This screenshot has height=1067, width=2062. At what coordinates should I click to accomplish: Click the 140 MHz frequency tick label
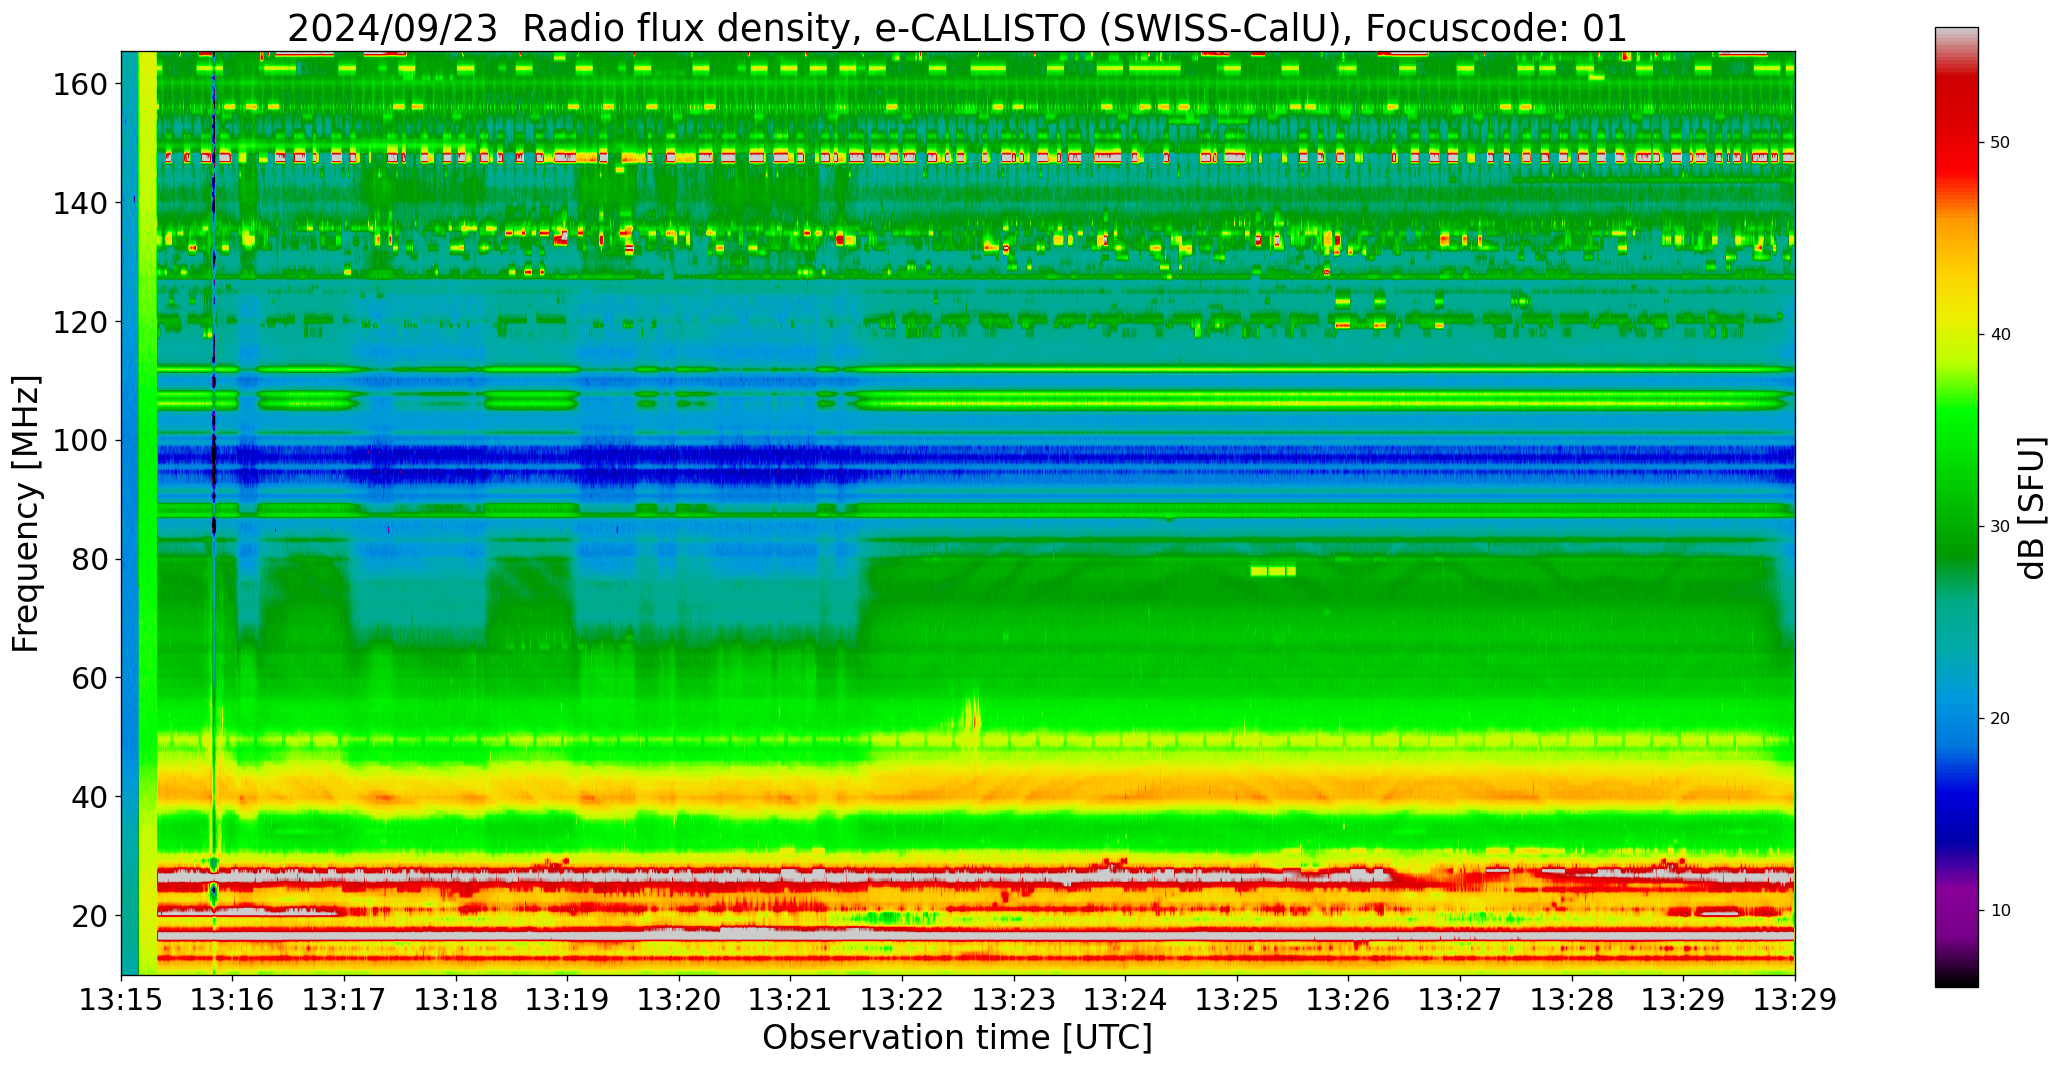click(x=80, y=204)
